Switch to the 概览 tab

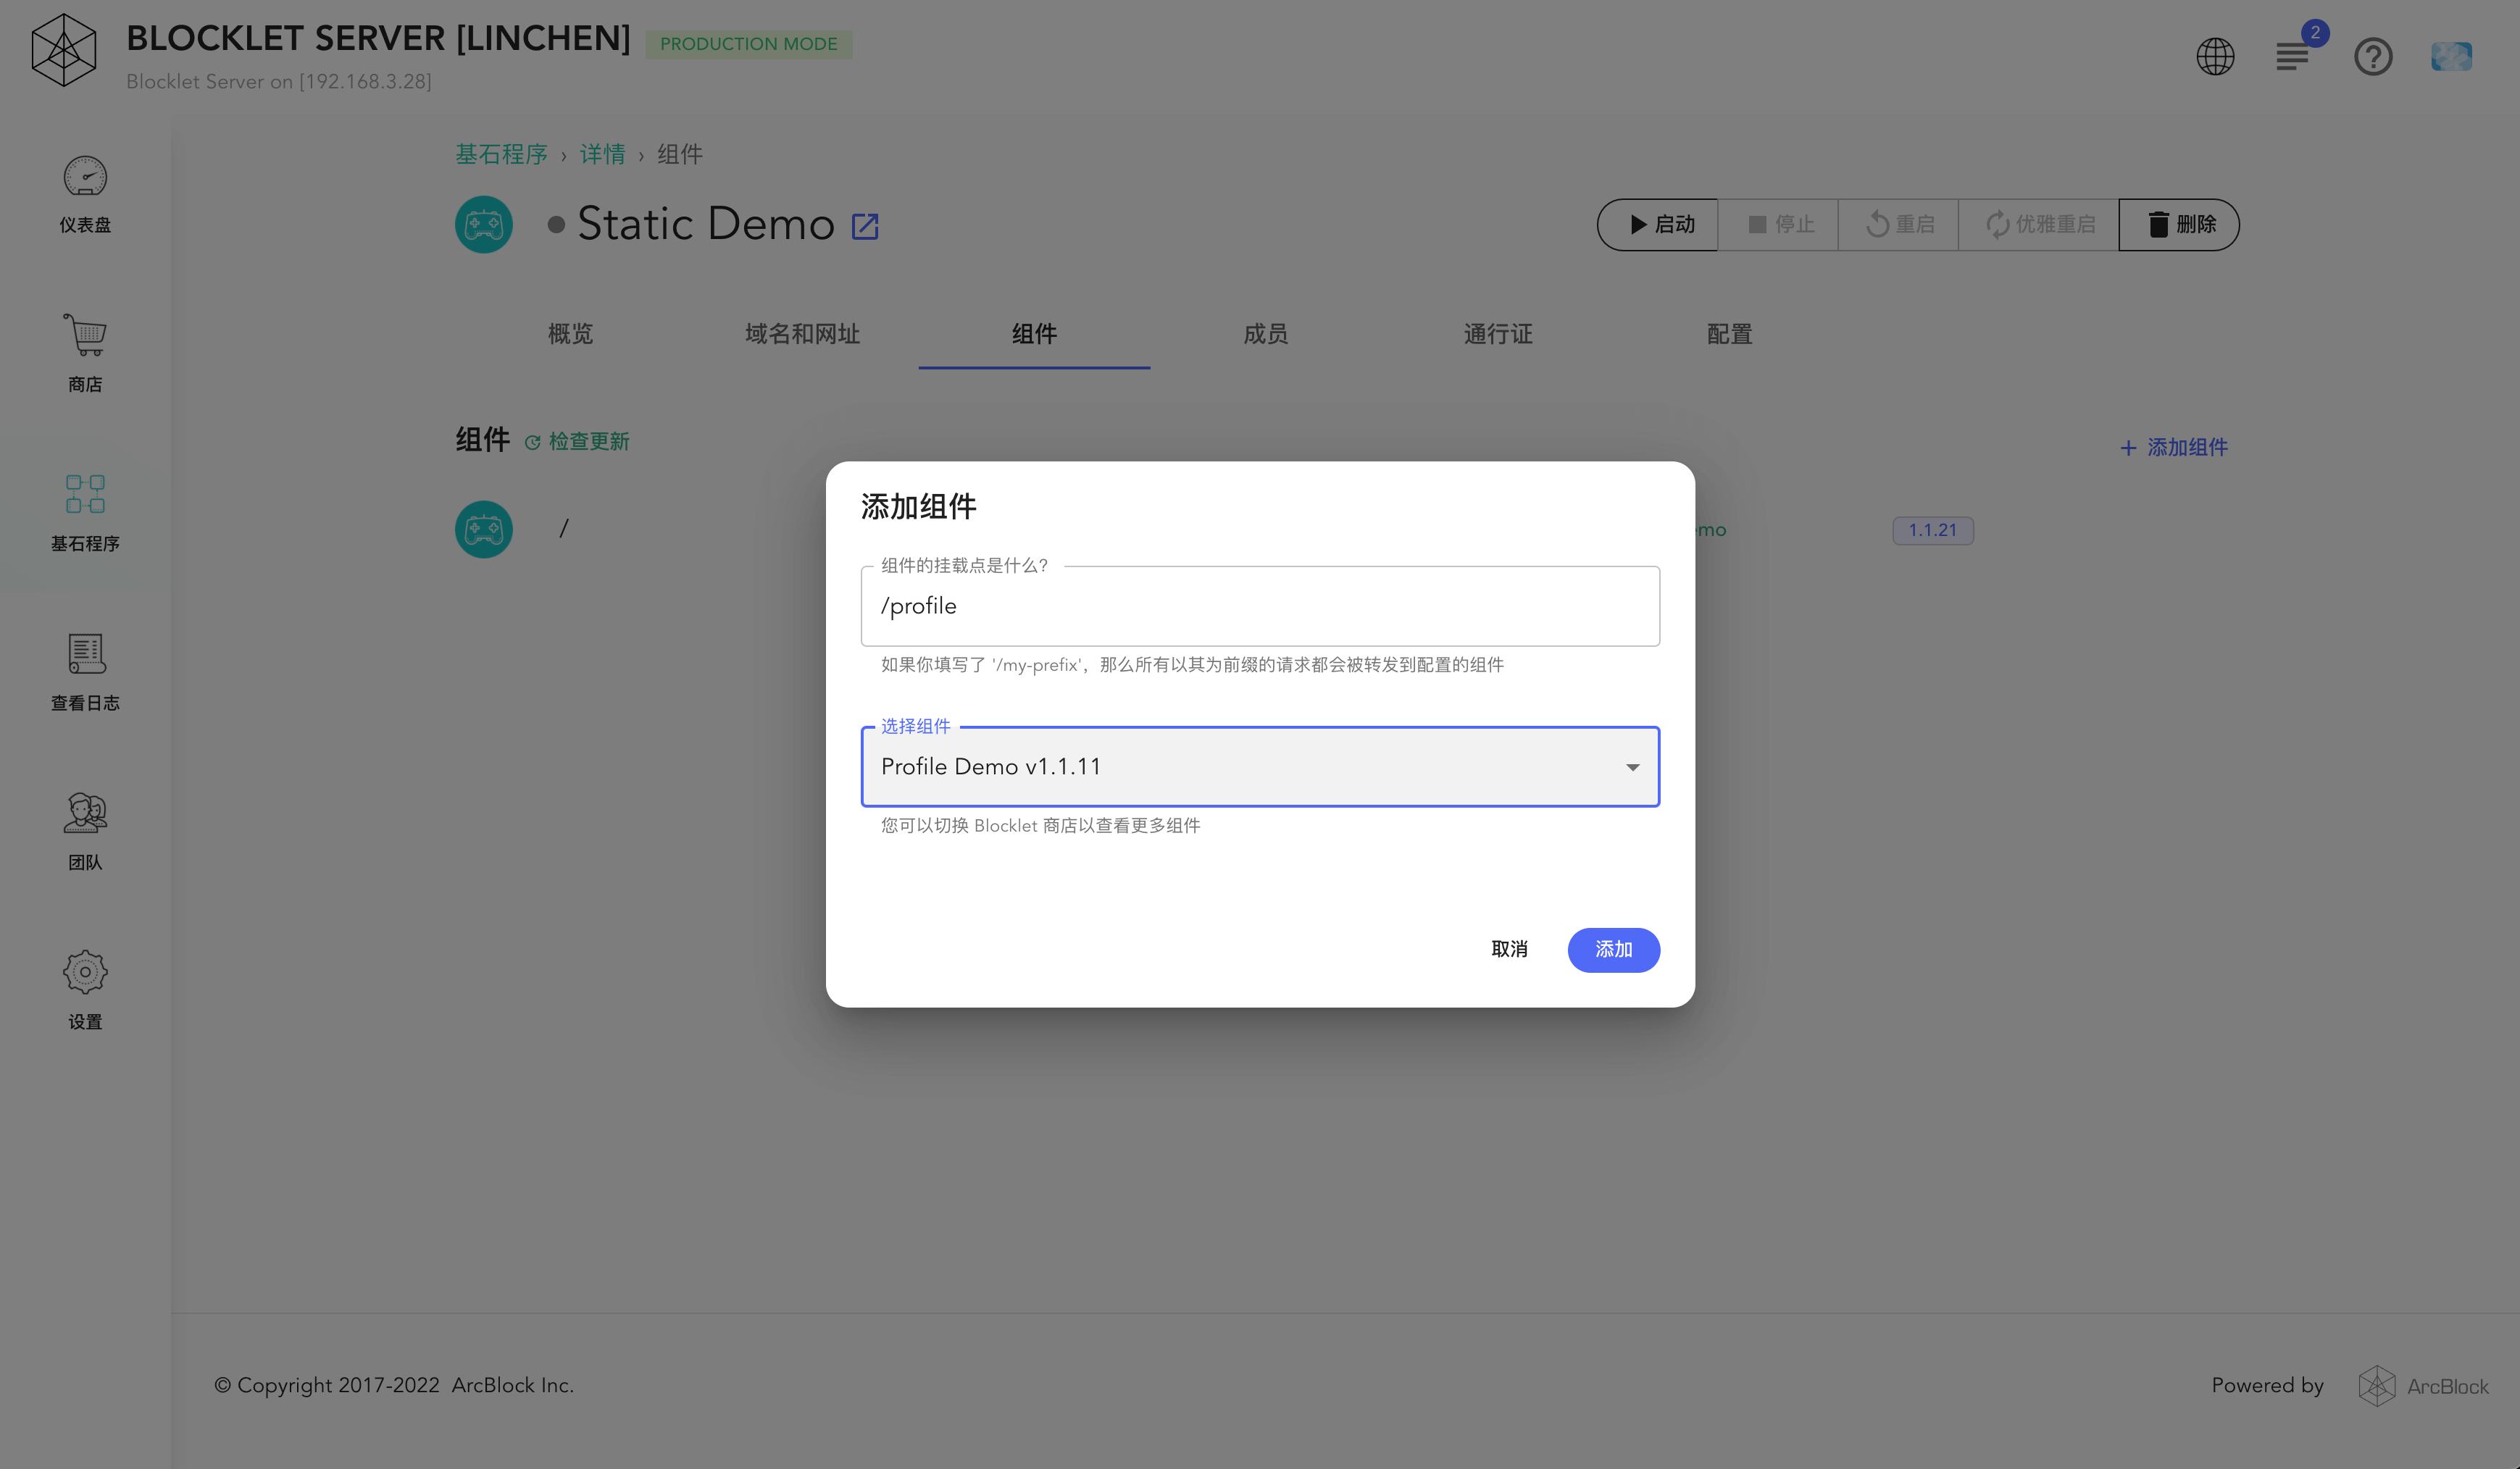pyautogui.click(x=570, y=334)
